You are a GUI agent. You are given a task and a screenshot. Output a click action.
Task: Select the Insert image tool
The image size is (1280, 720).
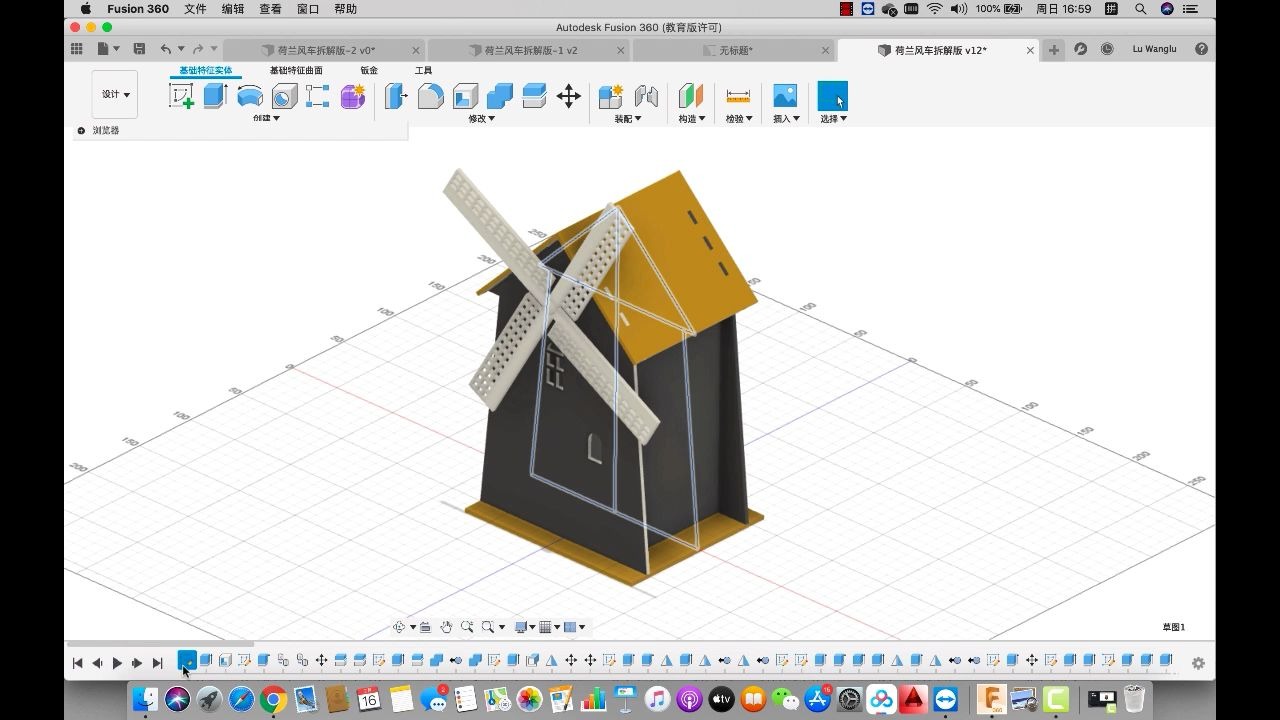click(785, 96)
